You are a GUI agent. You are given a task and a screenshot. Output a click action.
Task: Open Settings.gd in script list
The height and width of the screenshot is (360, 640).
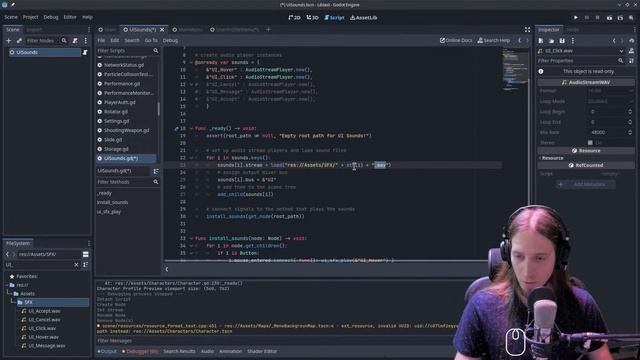[x=116, y=121]
